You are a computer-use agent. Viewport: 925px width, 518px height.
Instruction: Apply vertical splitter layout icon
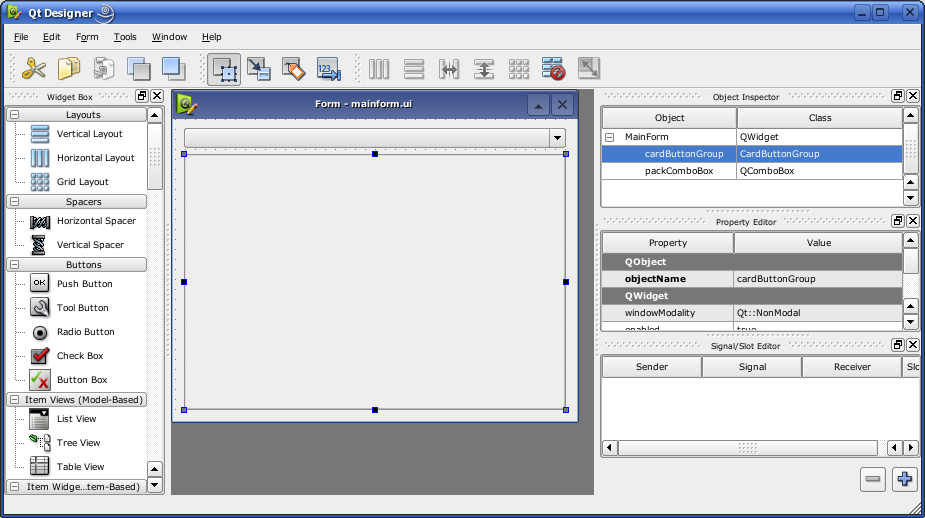tap(484, 69)
